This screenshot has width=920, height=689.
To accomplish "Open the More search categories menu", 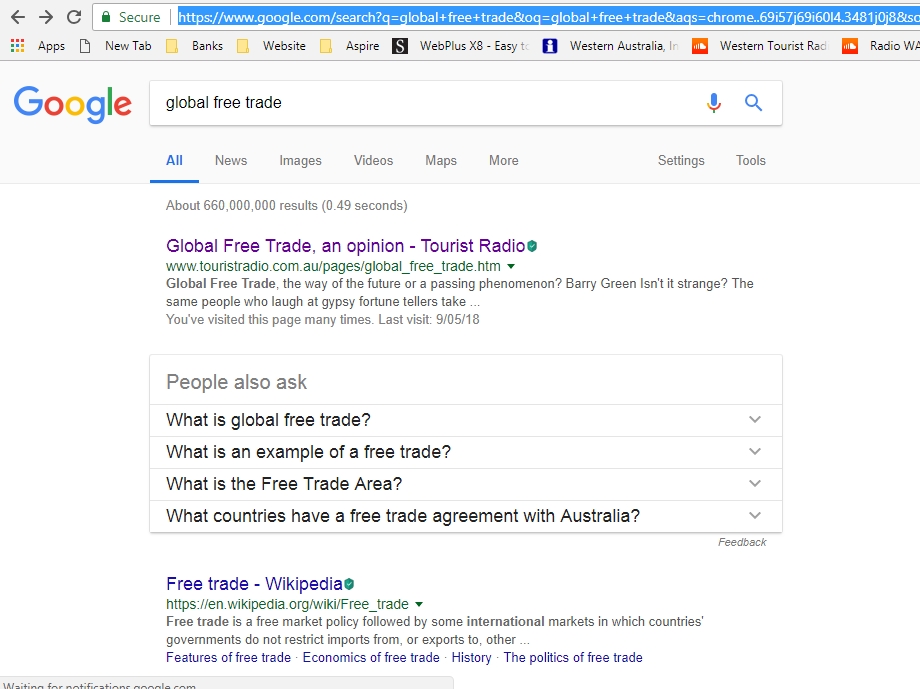I will (503, 161).
